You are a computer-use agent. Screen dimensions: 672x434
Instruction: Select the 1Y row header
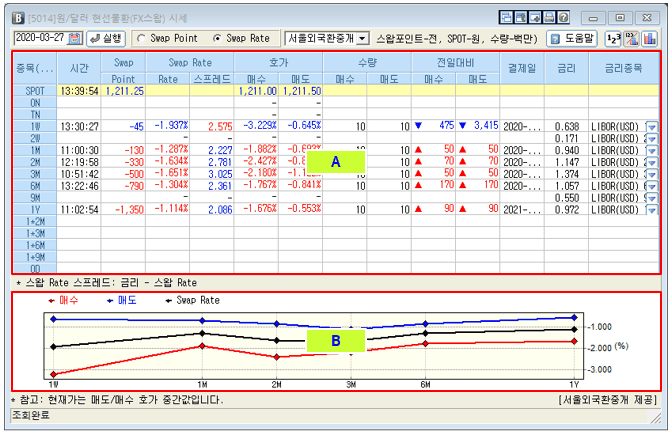pyautogui.click(x=35, y=210)
